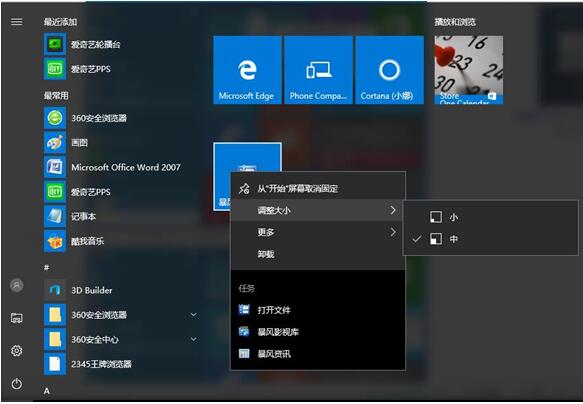
Task: Open 调整大小 resize submenu
Action: [318, 210]
